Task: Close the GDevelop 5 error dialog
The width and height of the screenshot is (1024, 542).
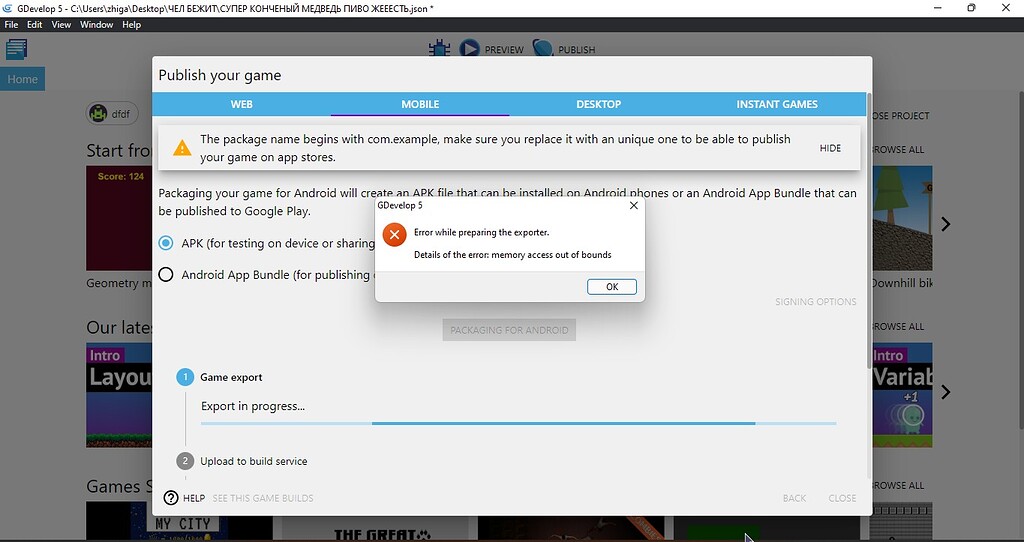Action: (x=633, y=206)
